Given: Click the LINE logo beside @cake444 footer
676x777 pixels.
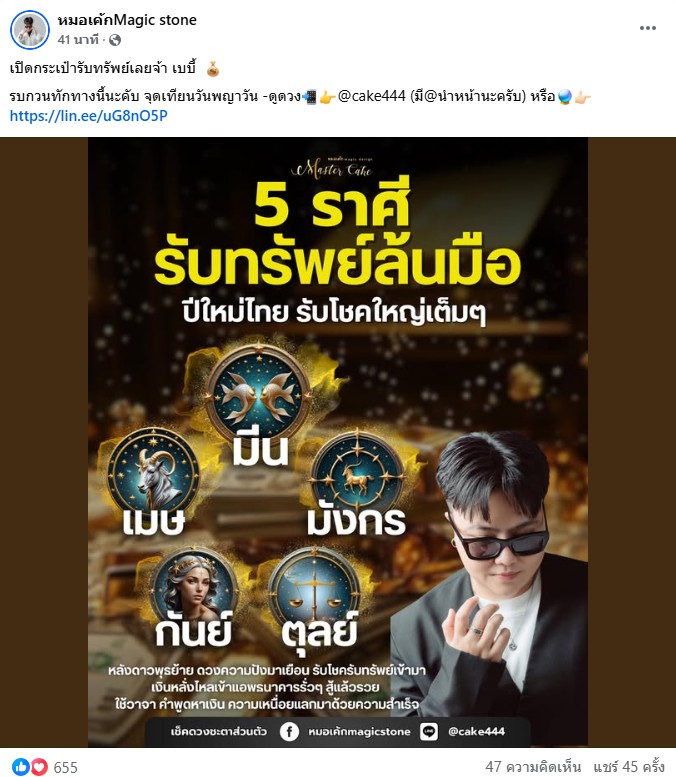Looking at the screenshot, I should (429, 731).
